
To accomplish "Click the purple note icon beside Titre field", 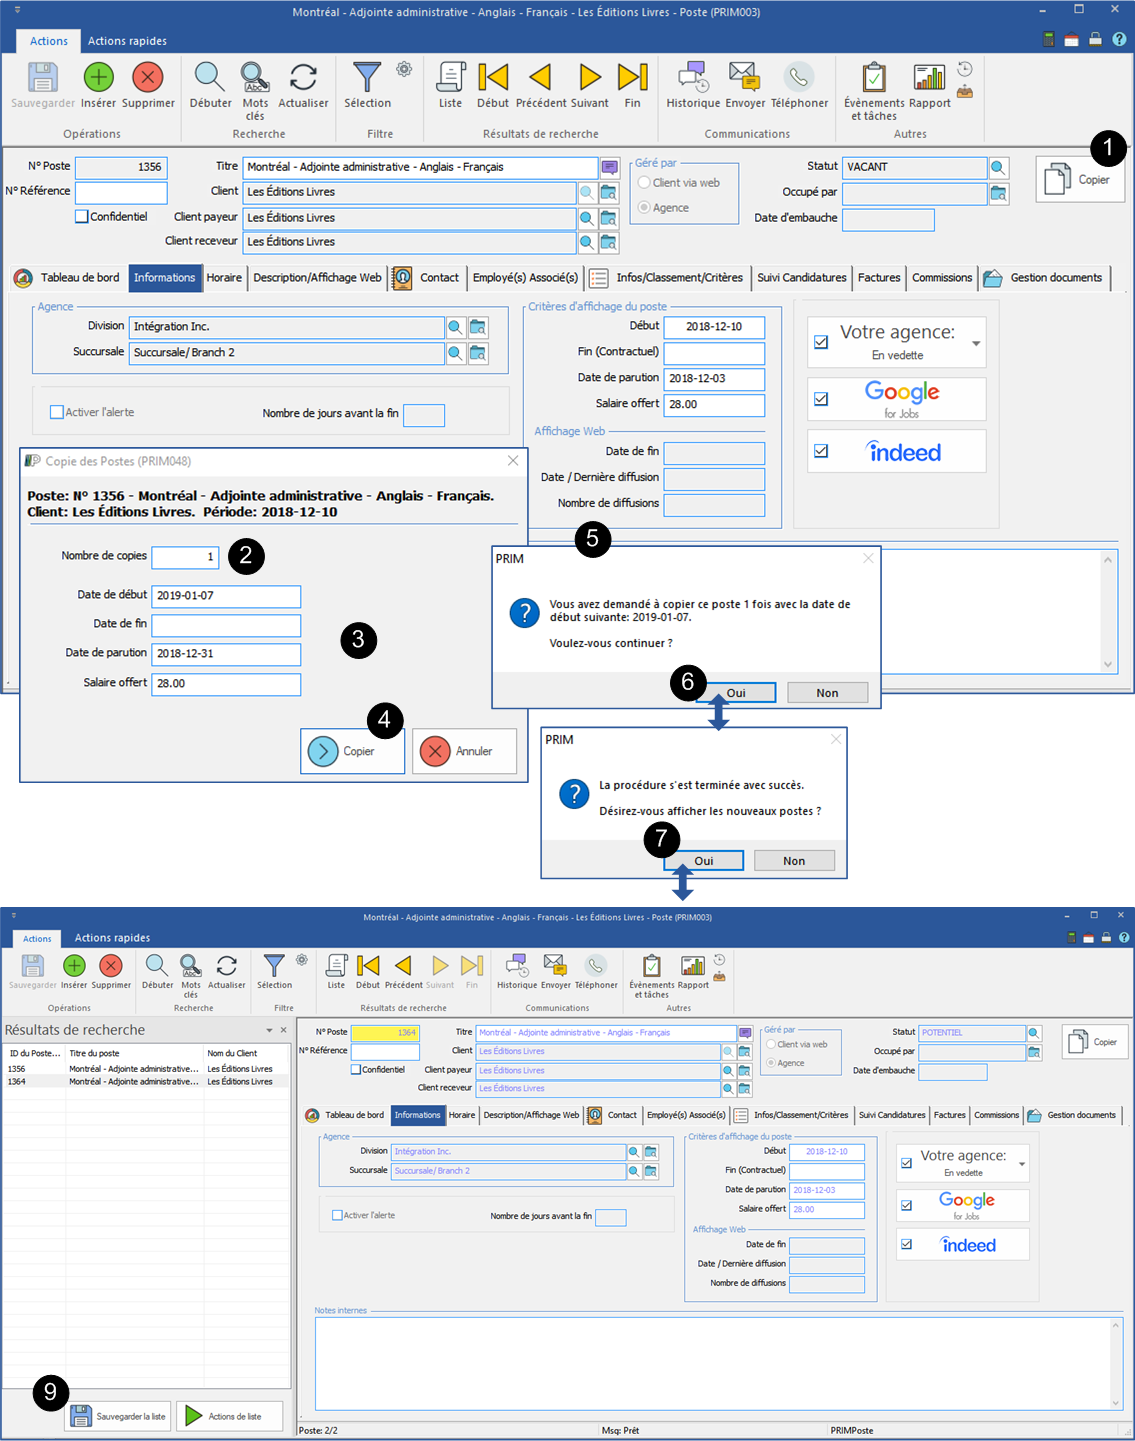I will click(x=609, y=167).
